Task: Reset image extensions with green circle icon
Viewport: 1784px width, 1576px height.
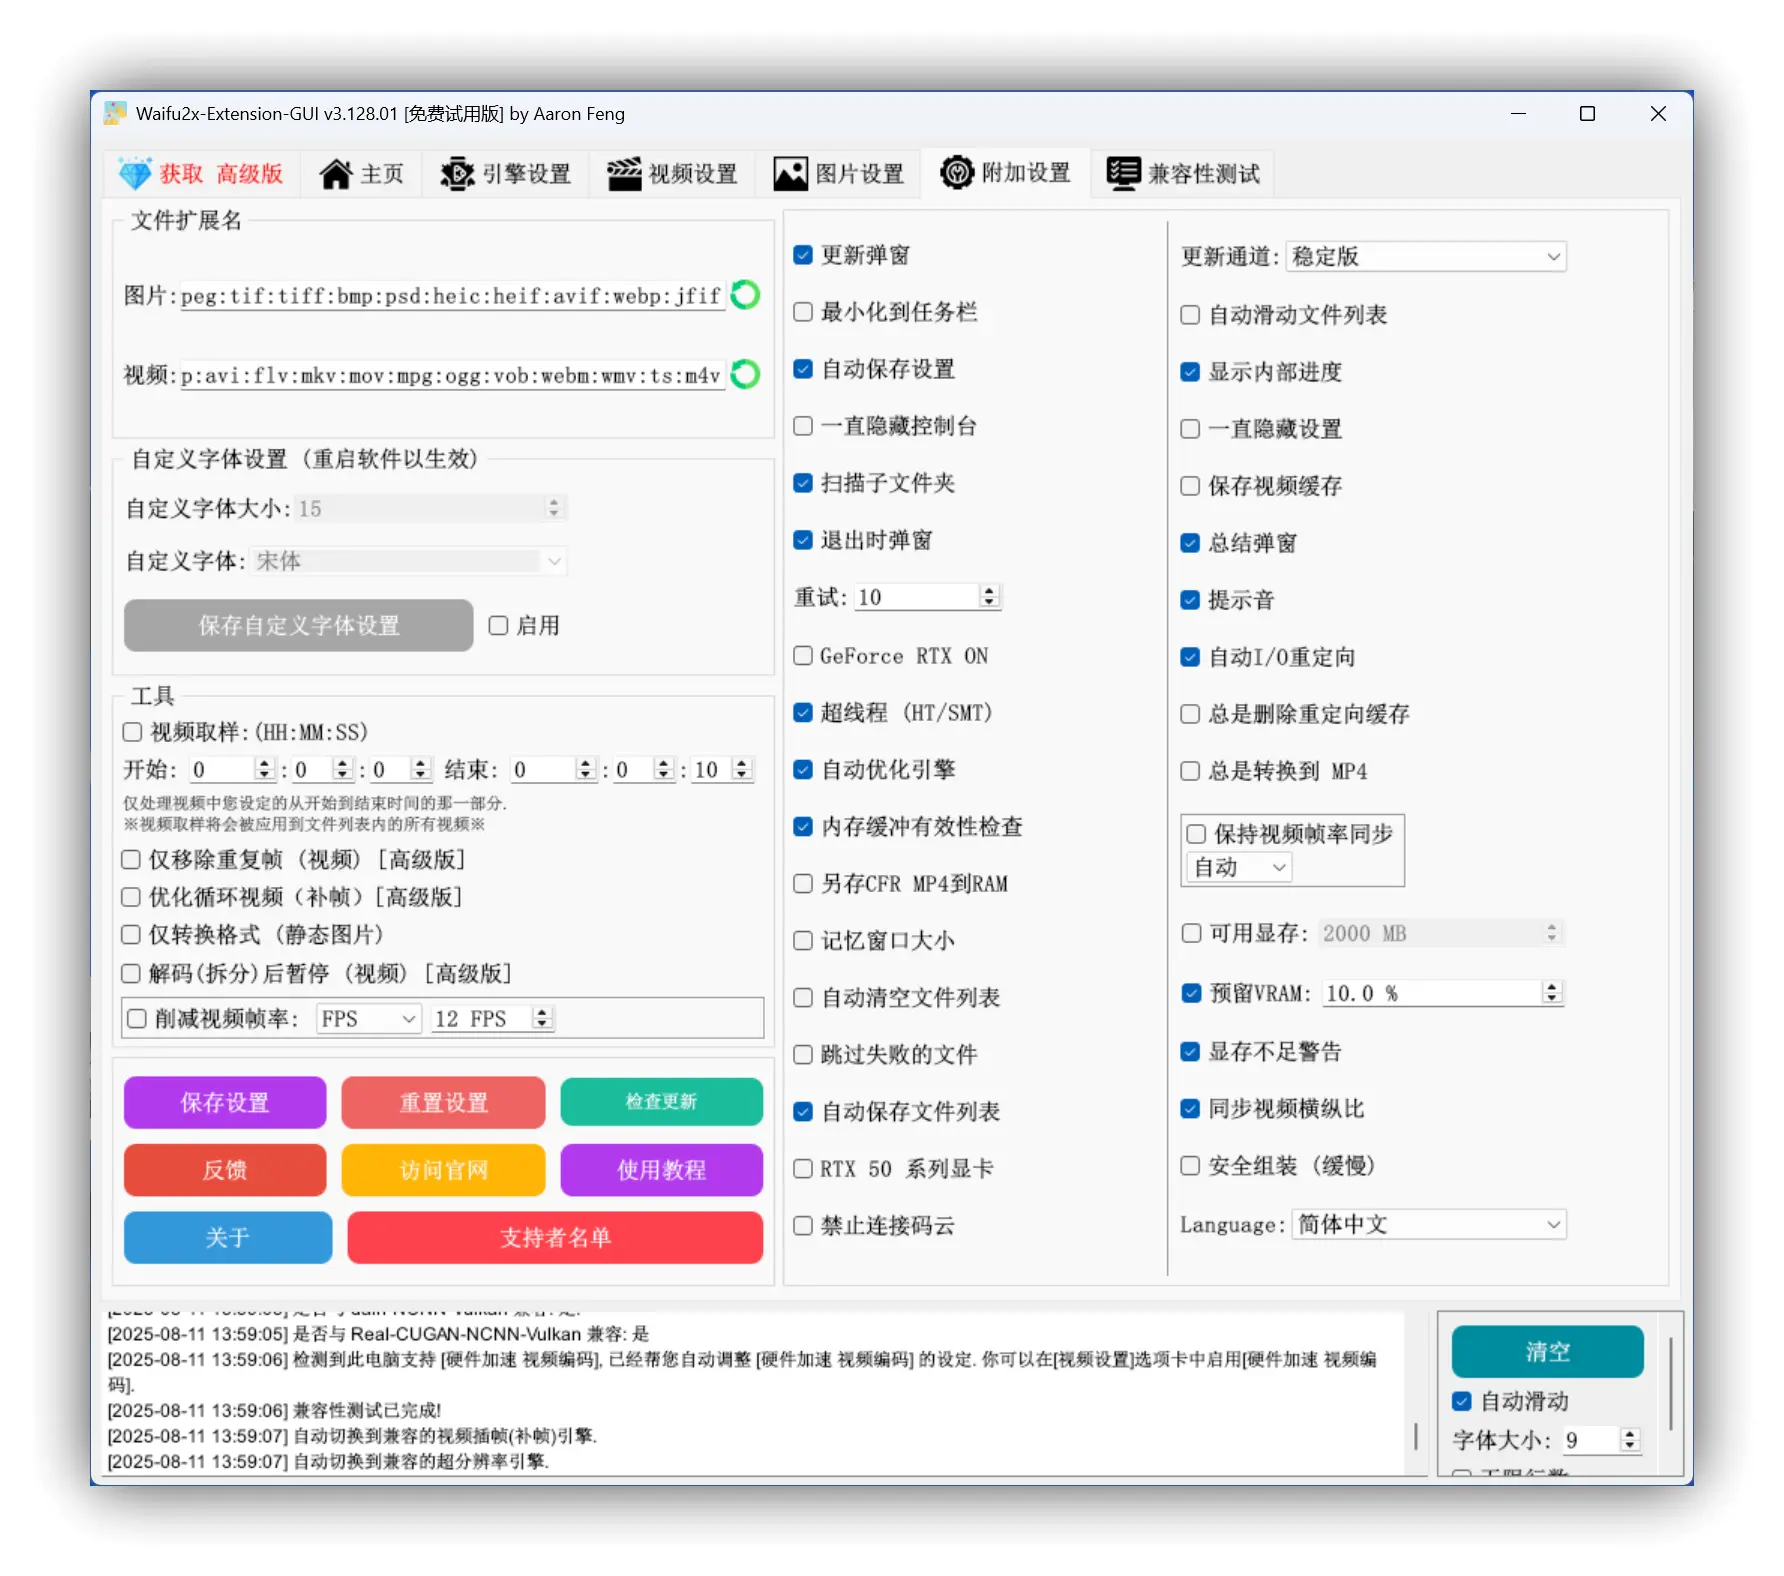Action: (745, 295)
